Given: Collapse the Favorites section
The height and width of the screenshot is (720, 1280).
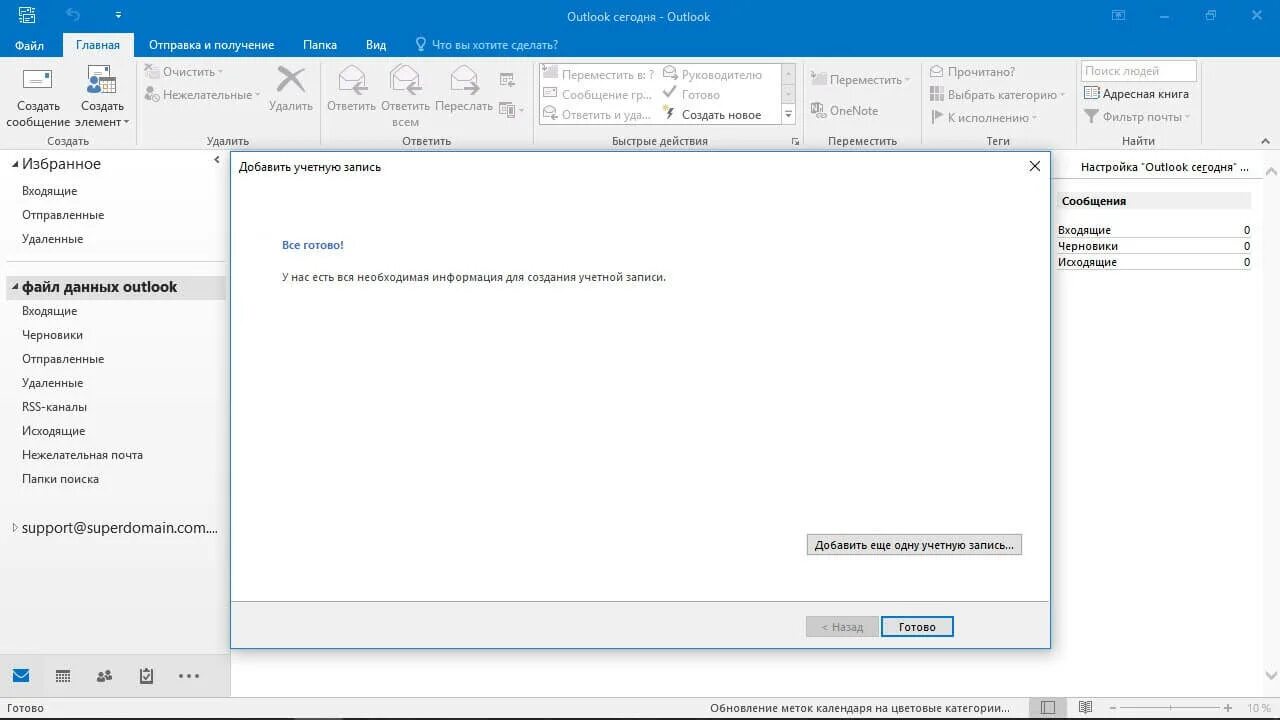Looking at the screenshot, I should (x=15, y=164).
